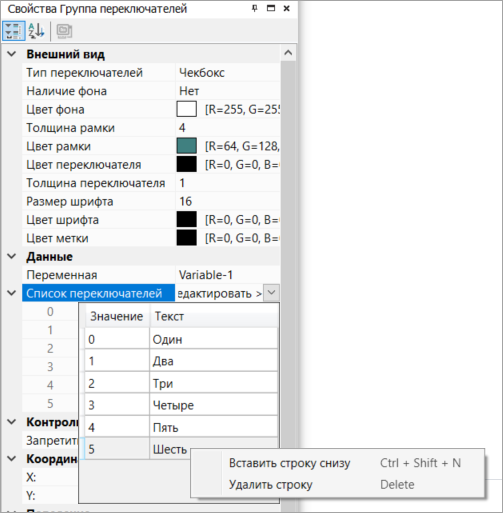Sort properties alphabetically with A-Z icon
Image resolution: width=503 pixels, height=513 pixels.
[36, 31]
